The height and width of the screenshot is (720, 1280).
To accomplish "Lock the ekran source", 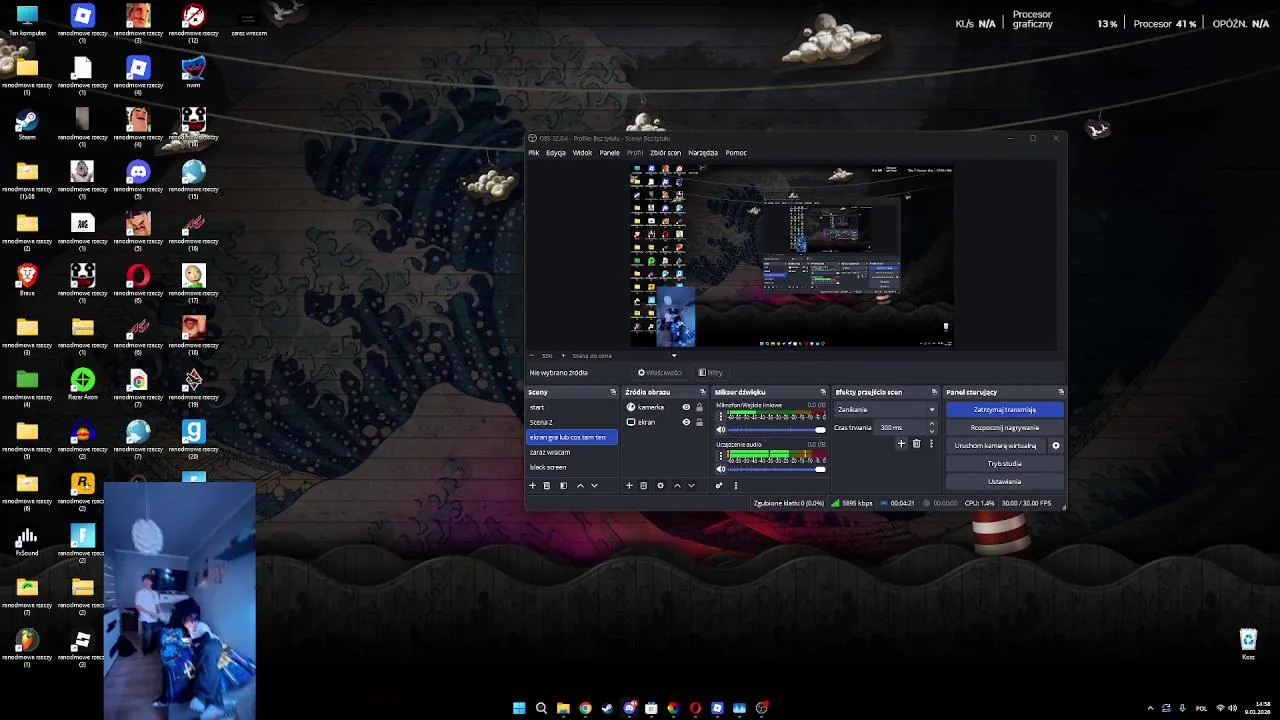I will pos(699,422).
